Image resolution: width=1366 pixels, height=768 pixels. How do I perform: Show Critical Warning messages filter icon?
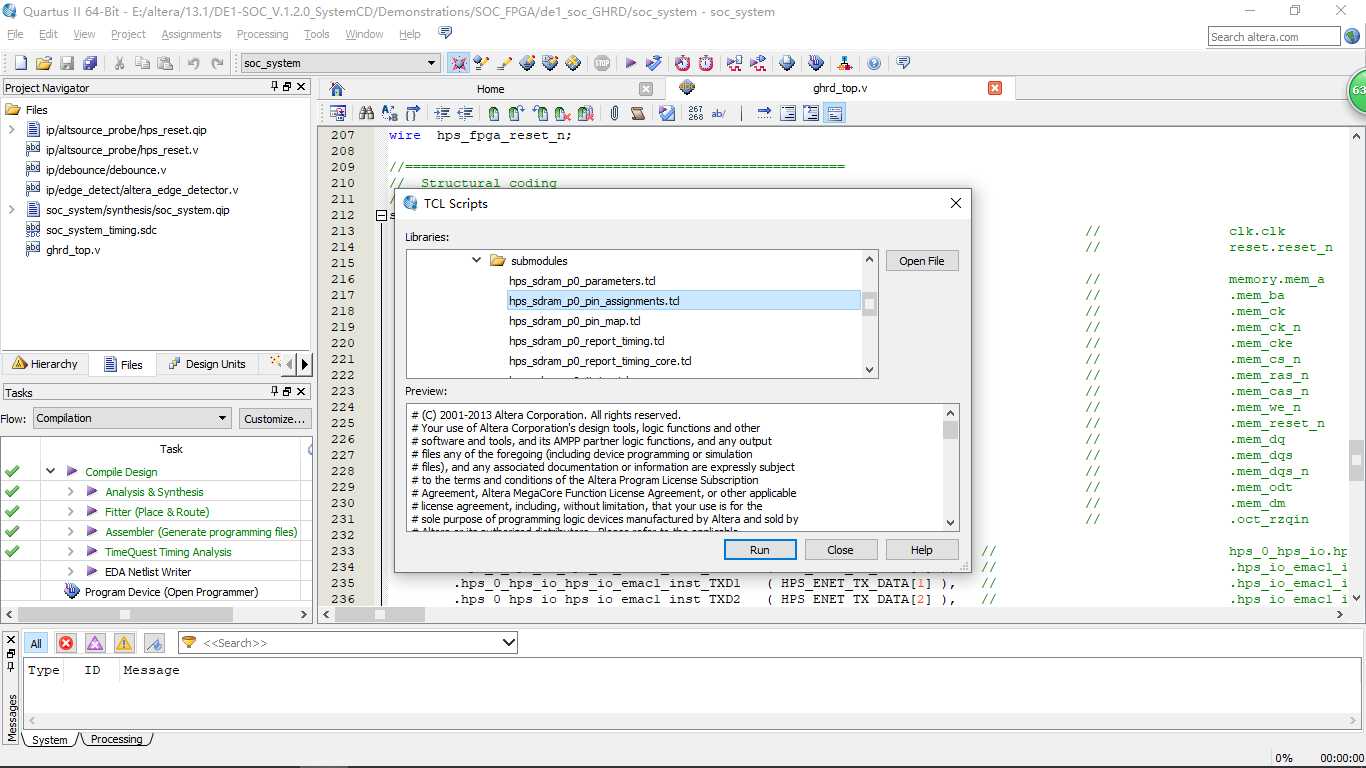point(95,643)
